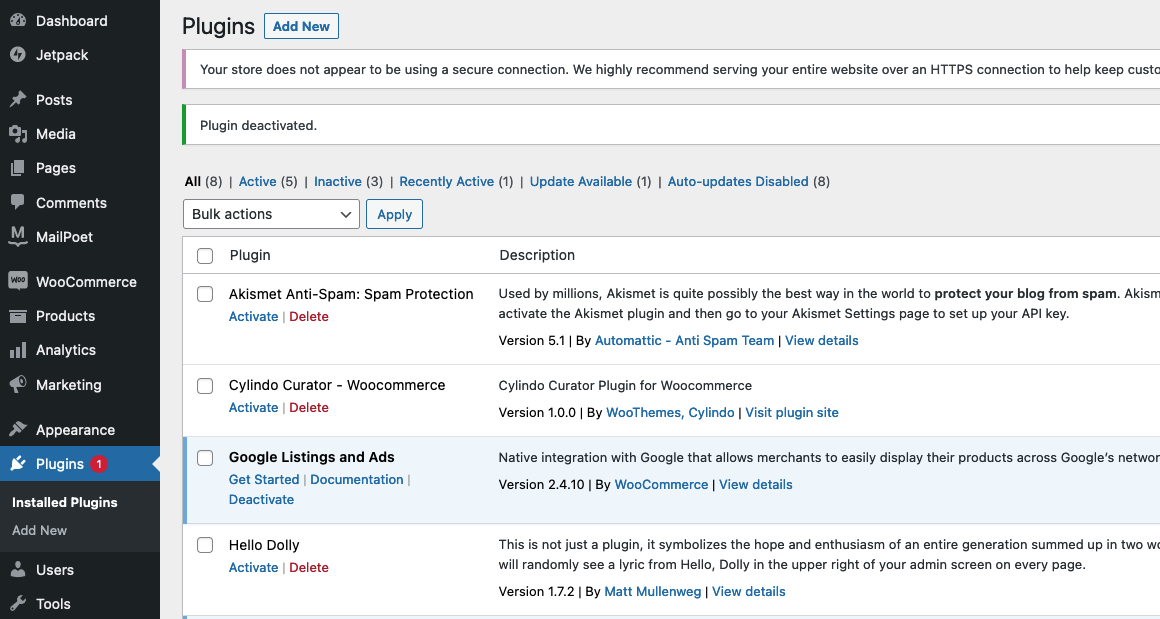Activate Cylindo Curator plugin

pyautogui.click(x=253, y=407)
